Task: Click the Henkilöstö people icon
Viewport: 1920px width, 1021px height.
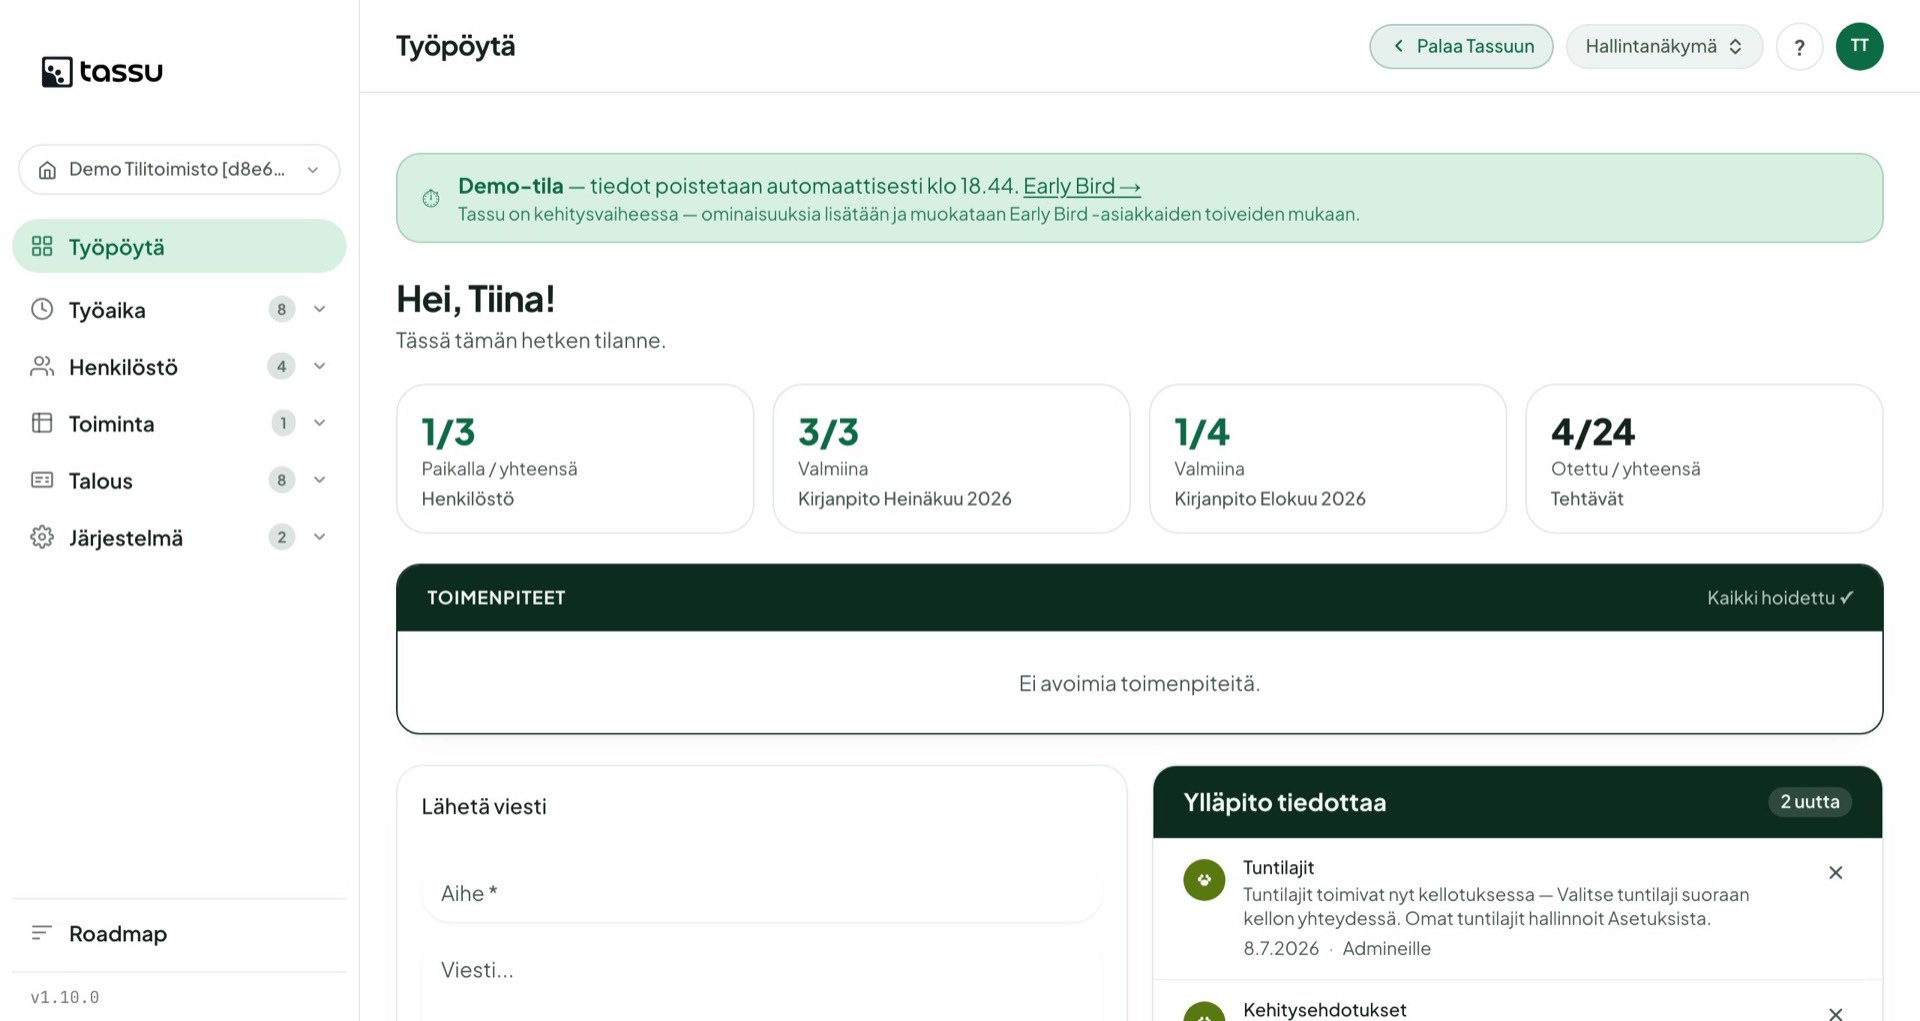Action: pos(42,366)
